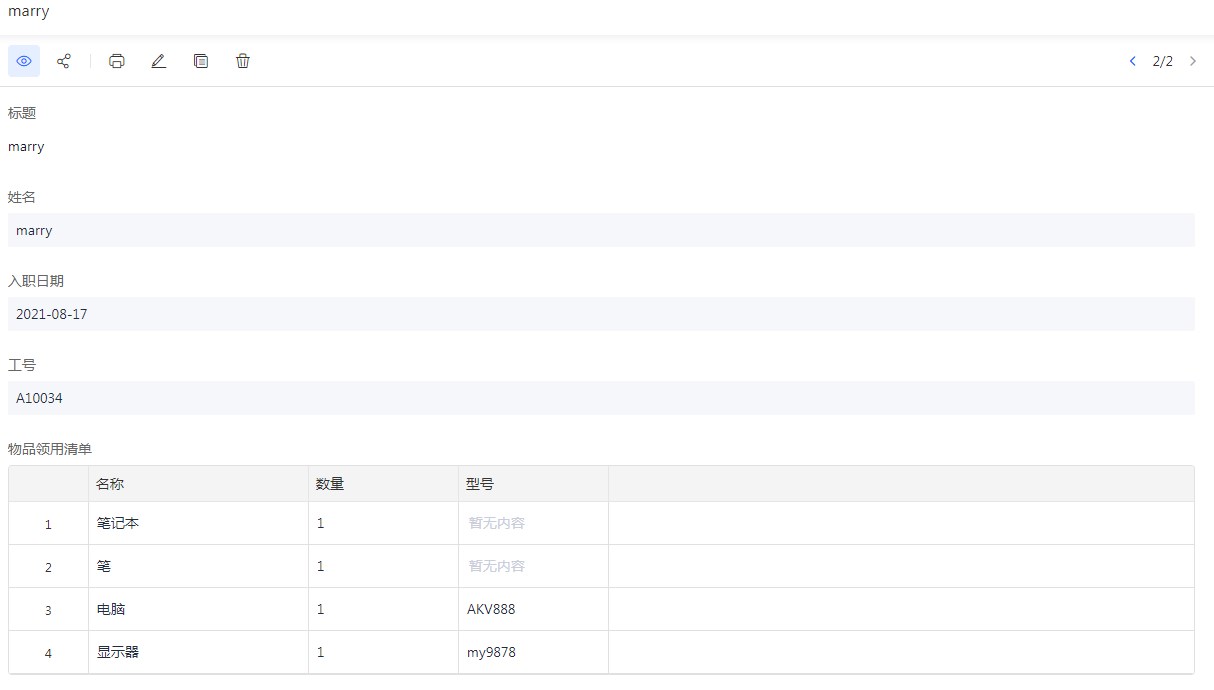The image size is (1214, 690).
Task: Go to next record arrow
Action: coord(1193,61)
